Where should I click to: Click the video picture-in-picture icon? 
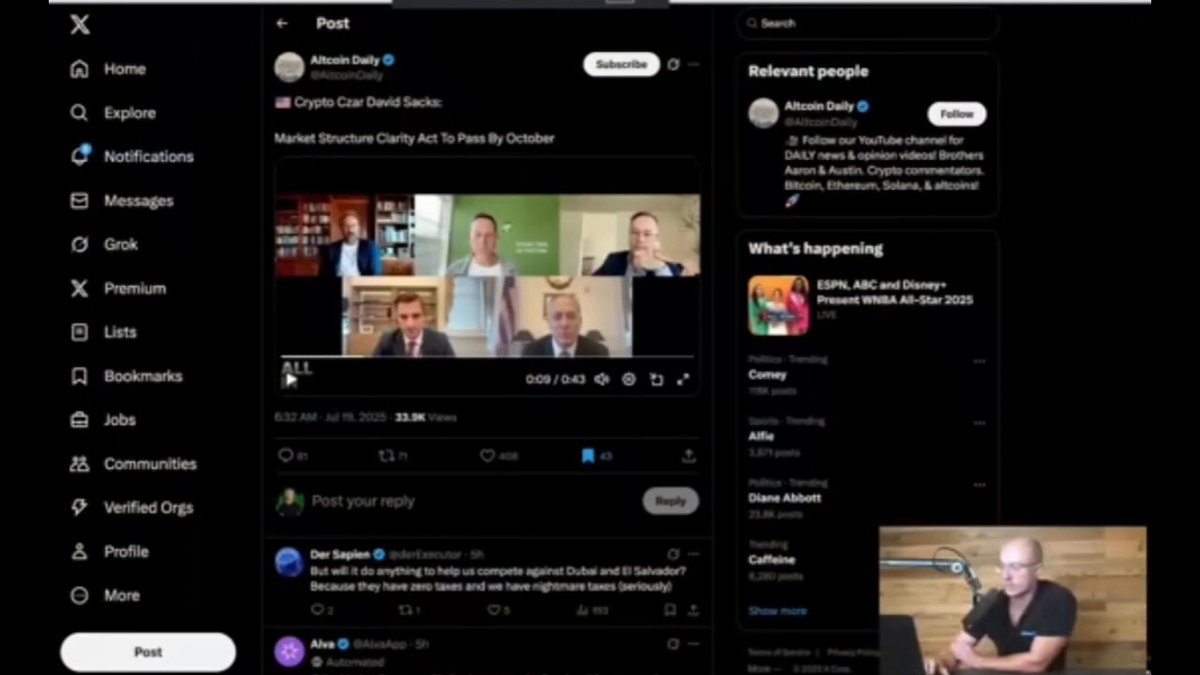pos(656,379)
